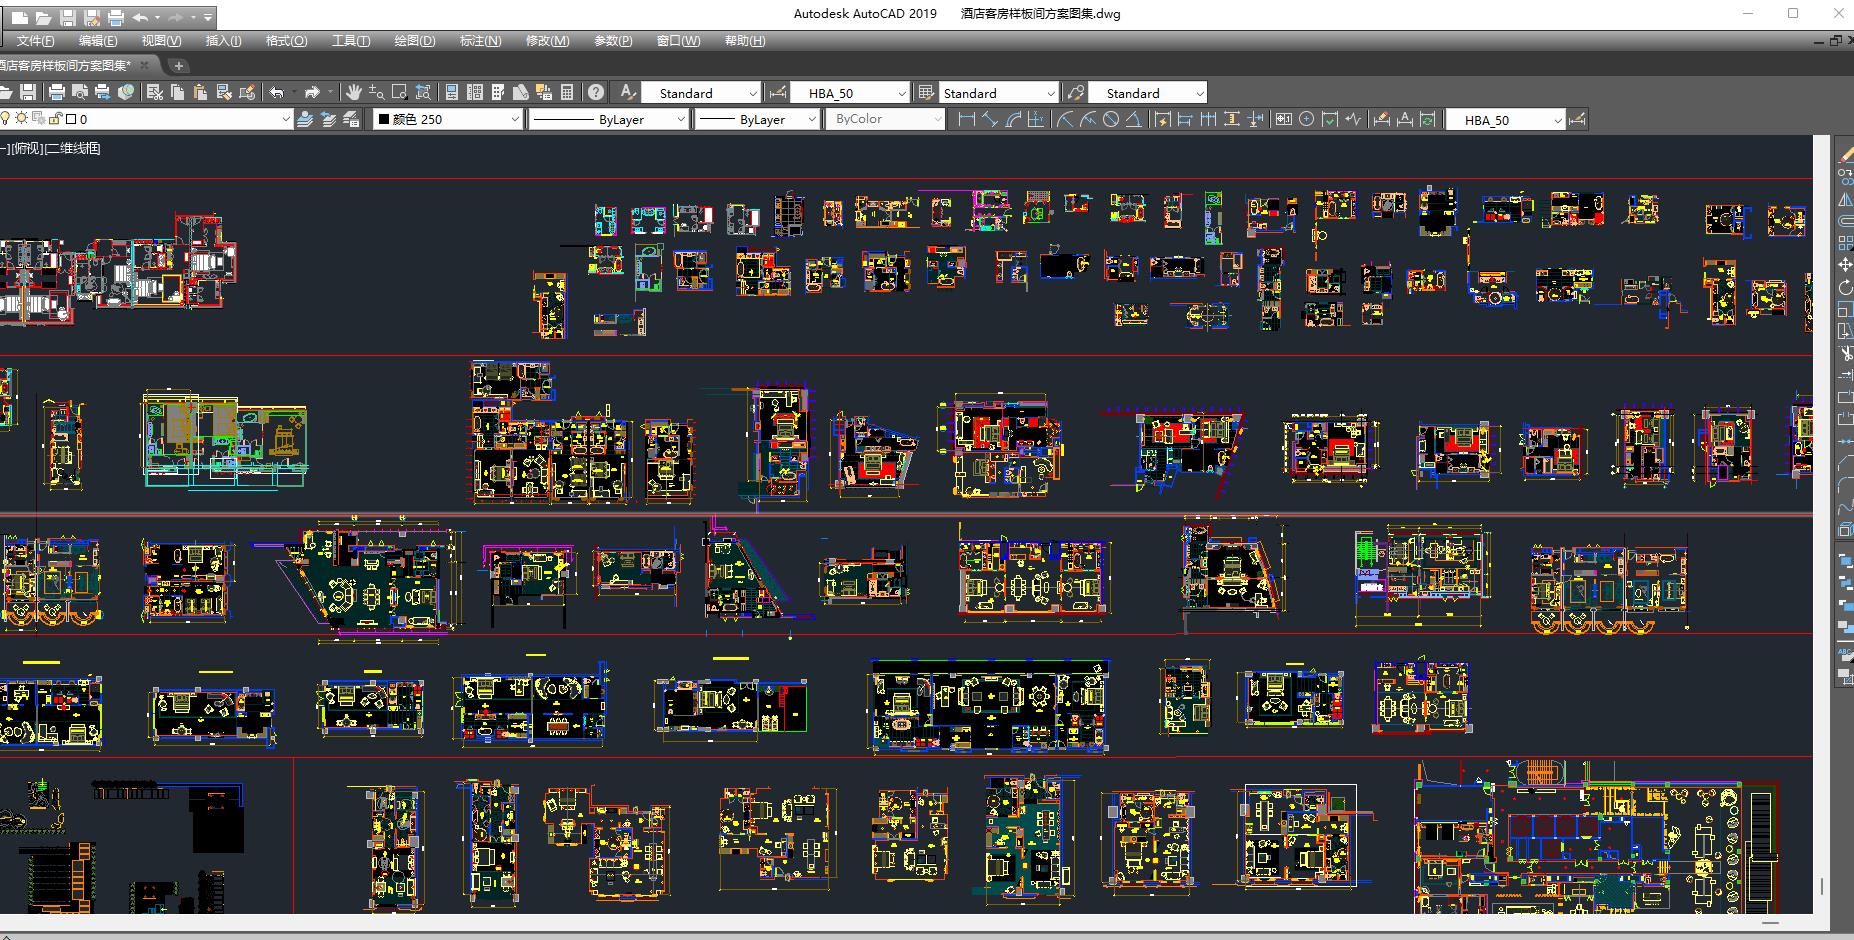Viewport: 1854px width, 940px height.
Task: Click the Copy to clipboard icon
Action: point(177,92)
